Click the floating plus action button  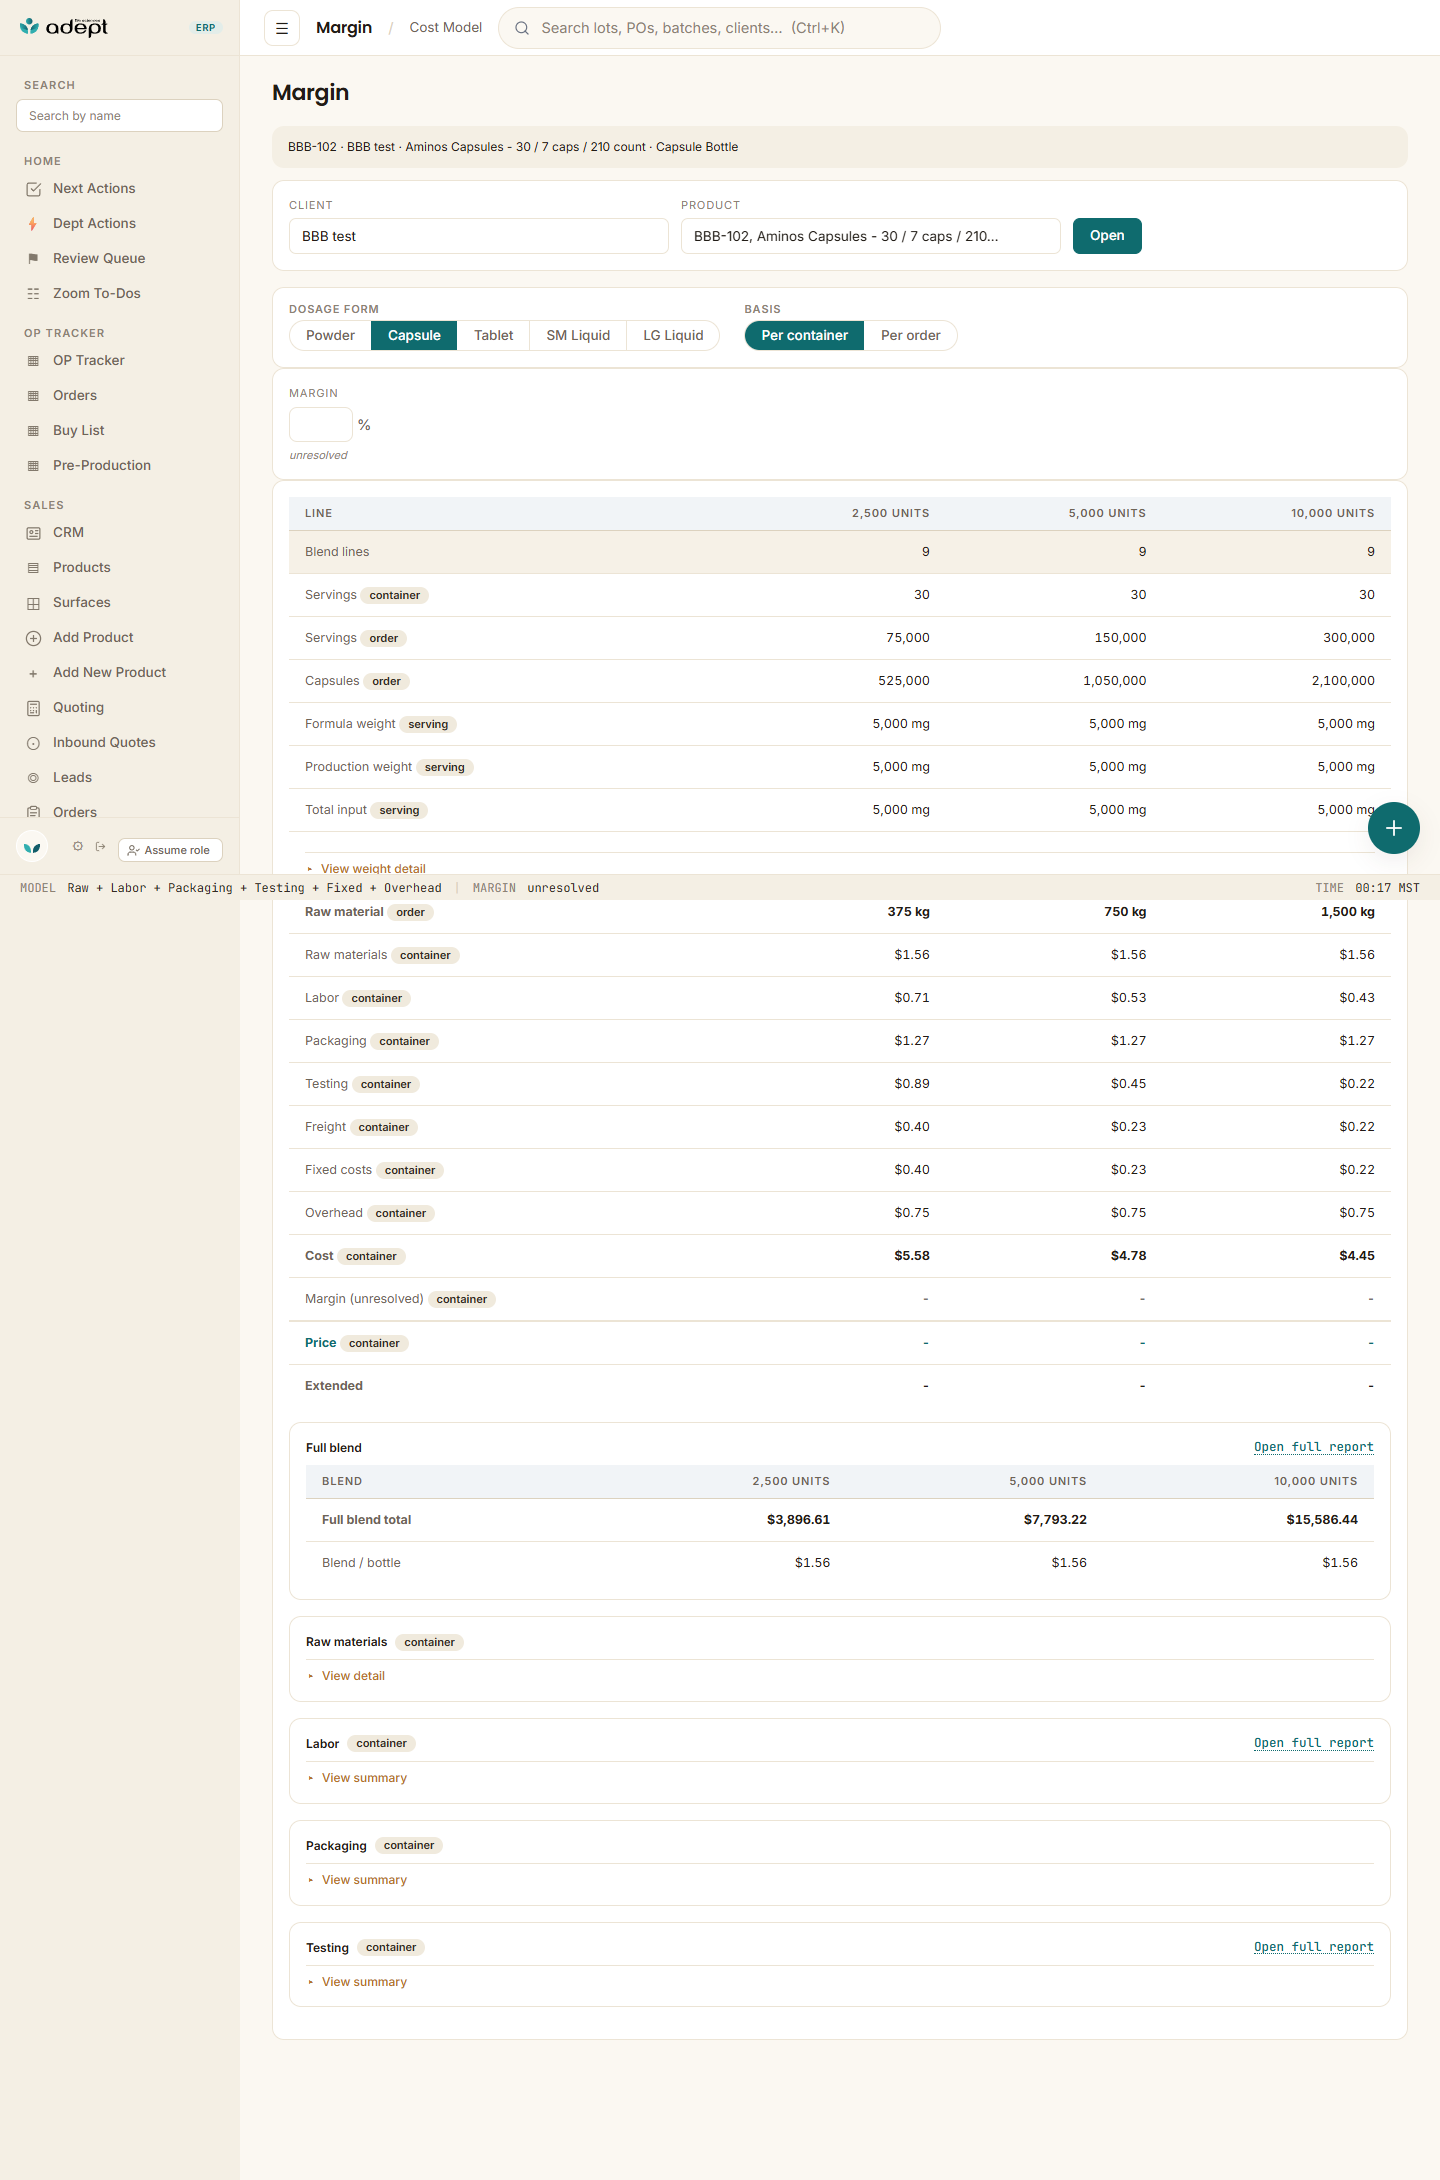[1394, 828]
